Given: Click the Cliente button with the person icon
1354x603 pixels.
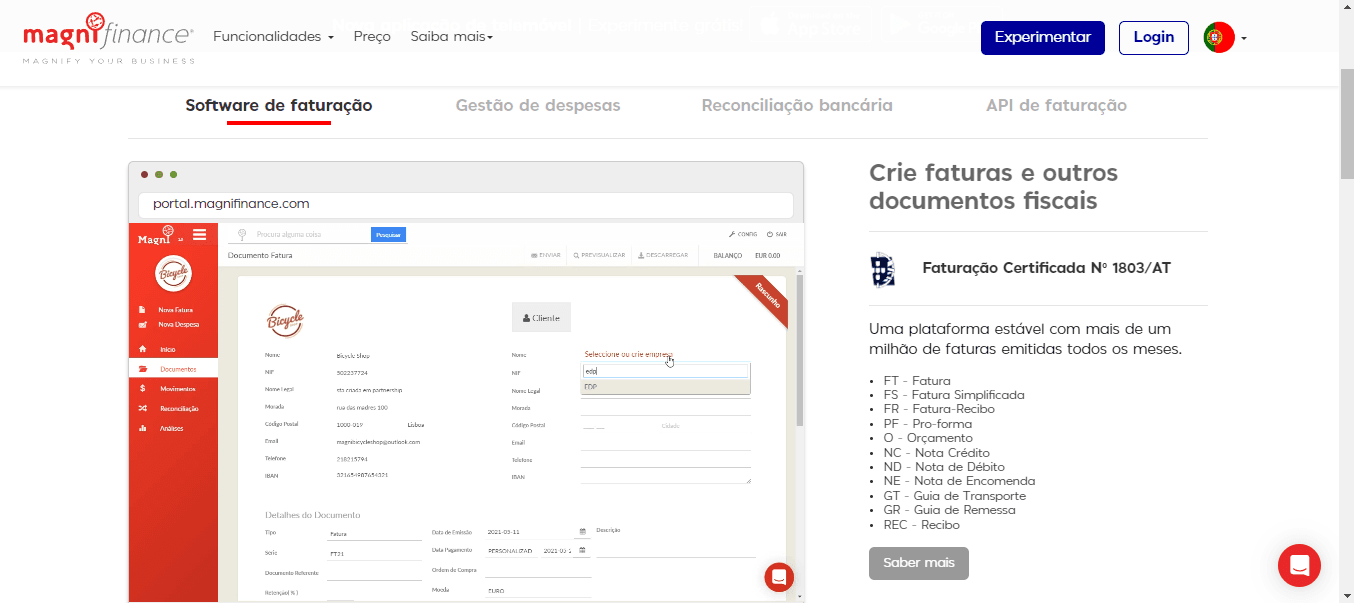Looking at the screenshot, I should 541,317.
